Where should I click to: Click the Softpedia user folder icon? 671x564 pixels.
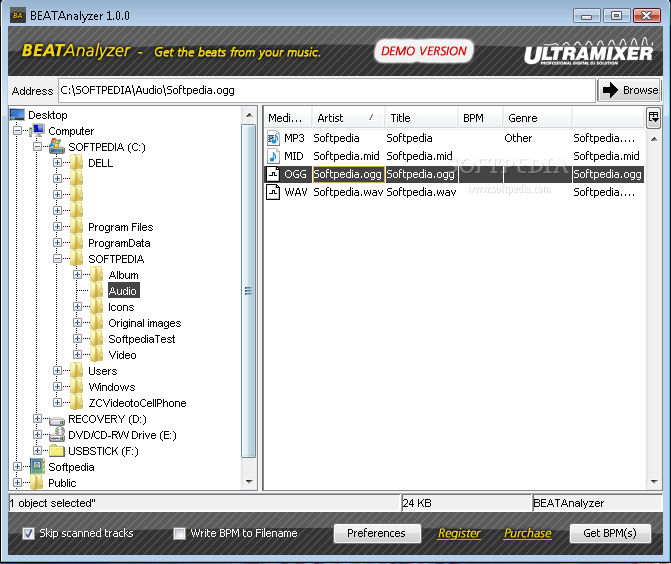[x=37, y=466]
